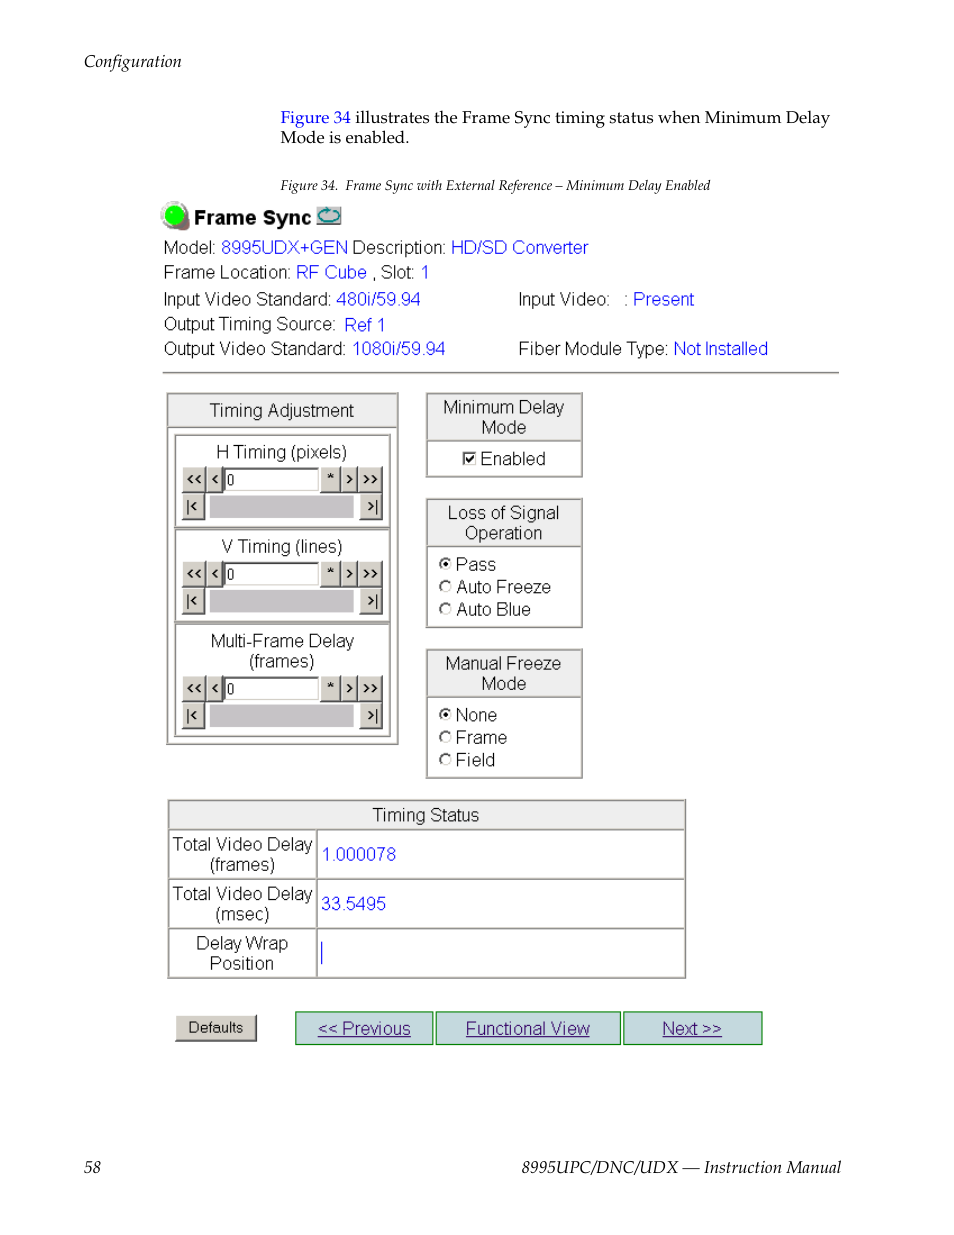Click the Input Video Present status
Image resolution: width=954 pixels, height=1235 pixels.
tap(663, 299)
